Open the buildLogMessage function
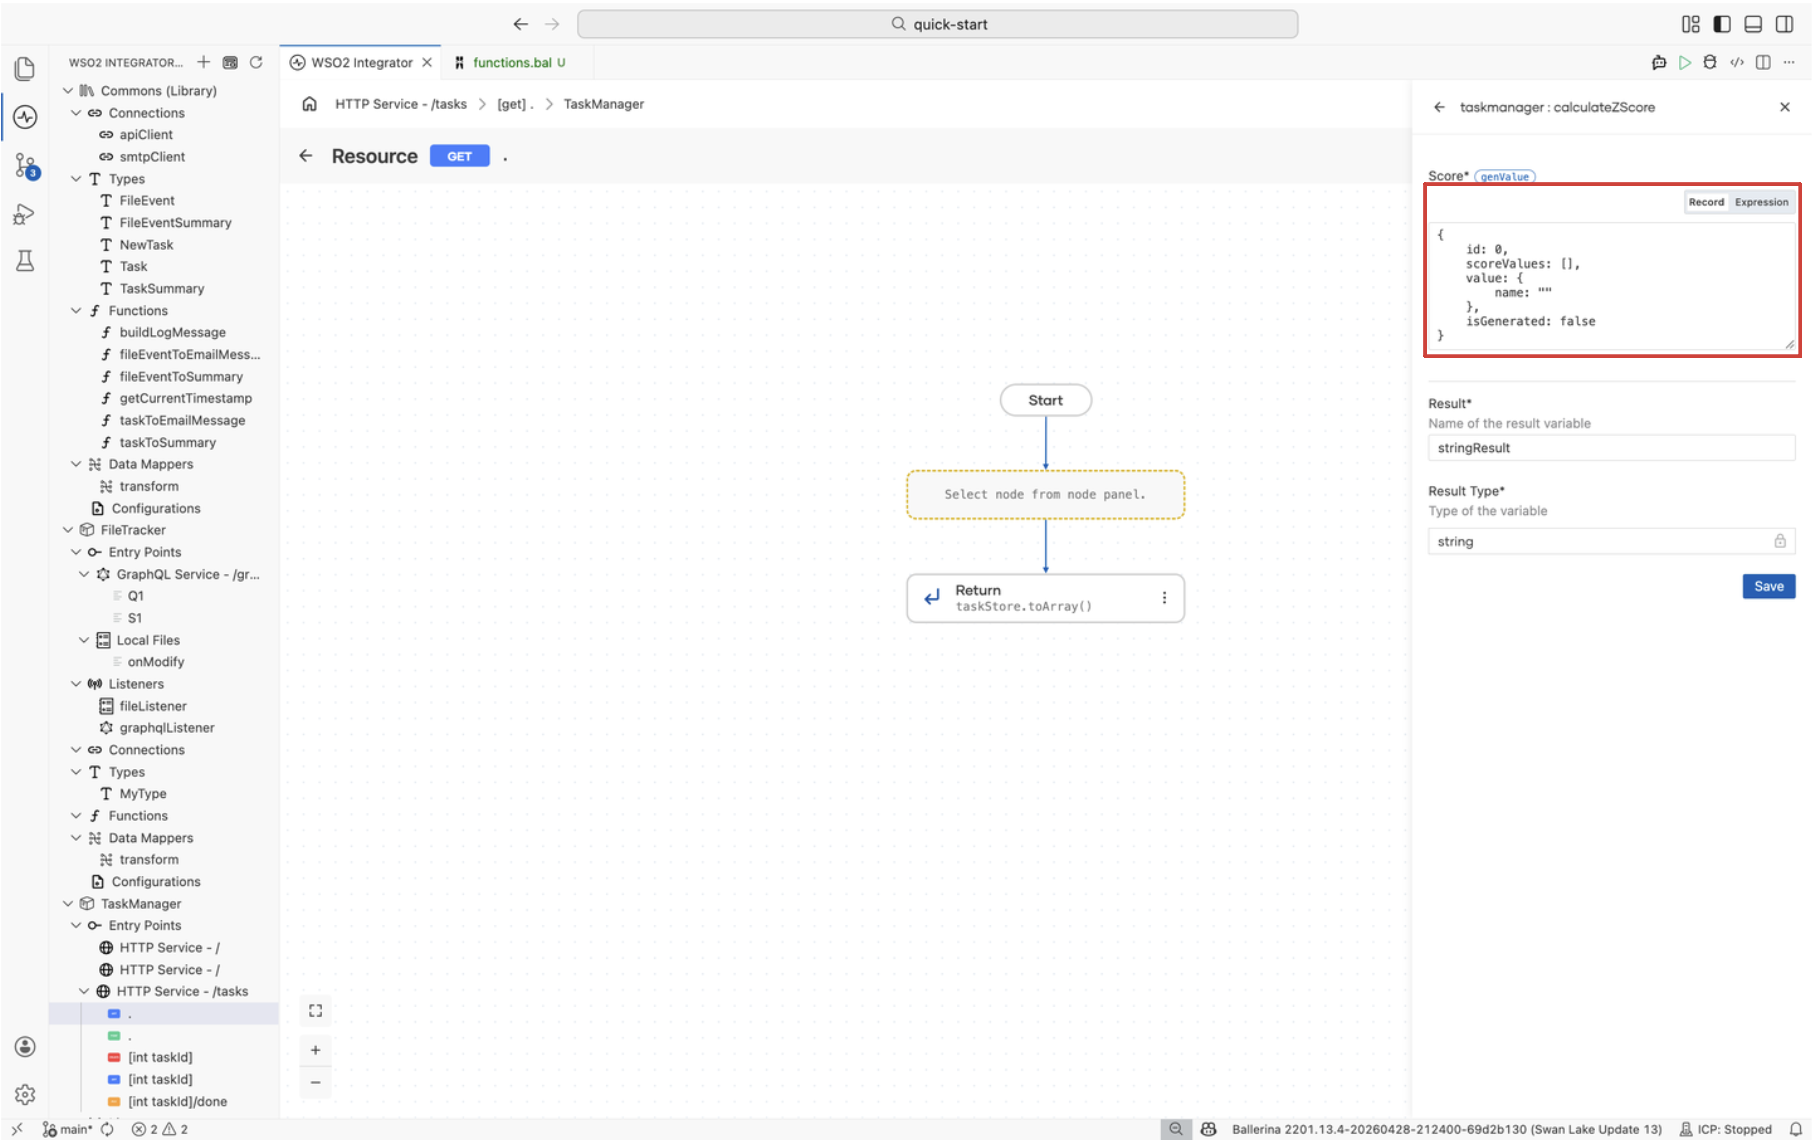Viewport: 1812px width, 1140px height. click(x=172, y=333)
